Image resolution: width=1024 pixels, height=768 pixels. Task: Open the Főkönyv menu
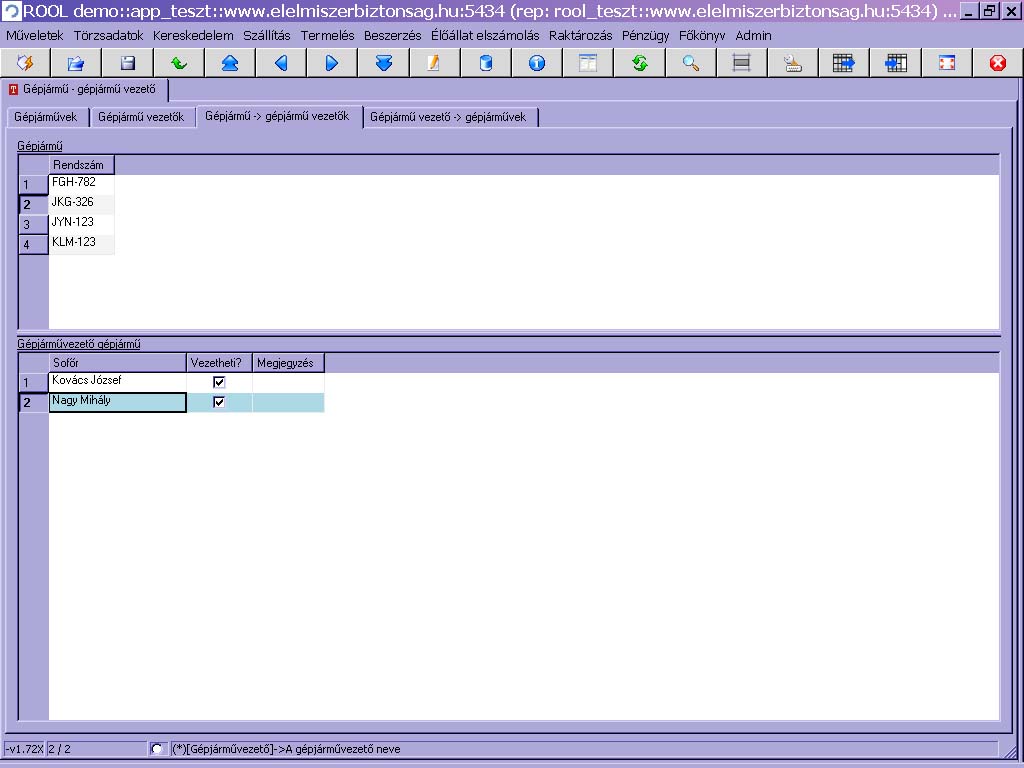click(701, 35)
